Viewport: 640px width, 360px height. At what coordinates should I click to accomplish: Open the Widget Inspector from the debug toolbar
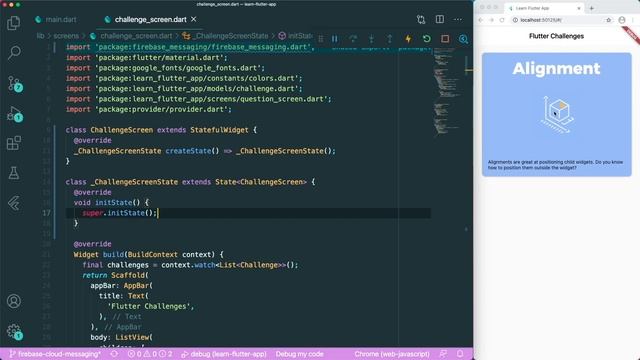tap(463, 39)
